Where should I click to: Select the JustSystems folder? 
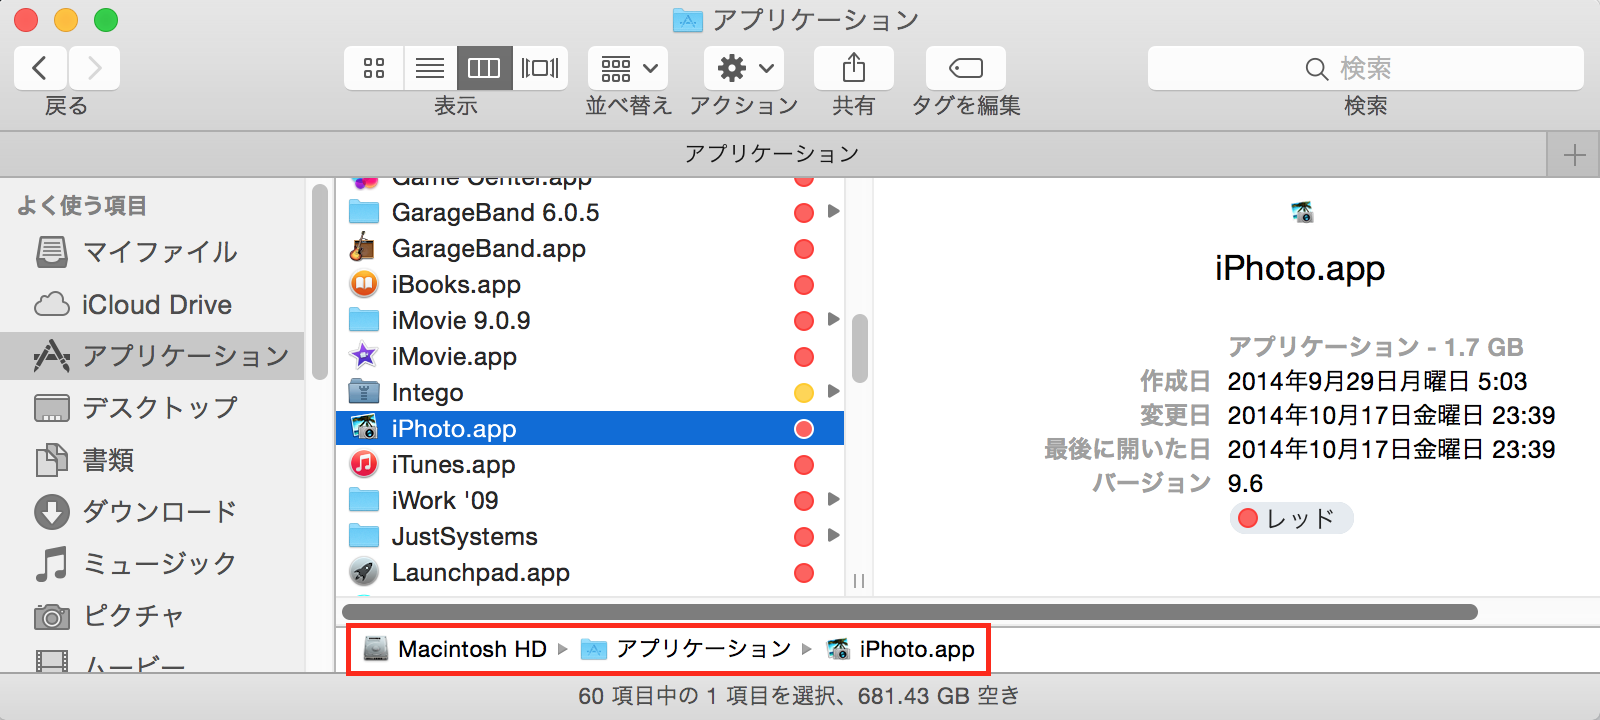(590, 536)
